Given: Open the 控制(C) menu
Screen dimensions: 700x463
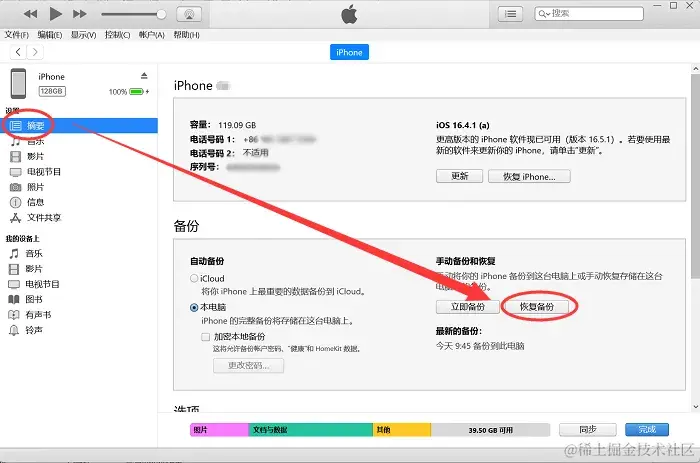Looking at the screenshot, I should point(117,35).
